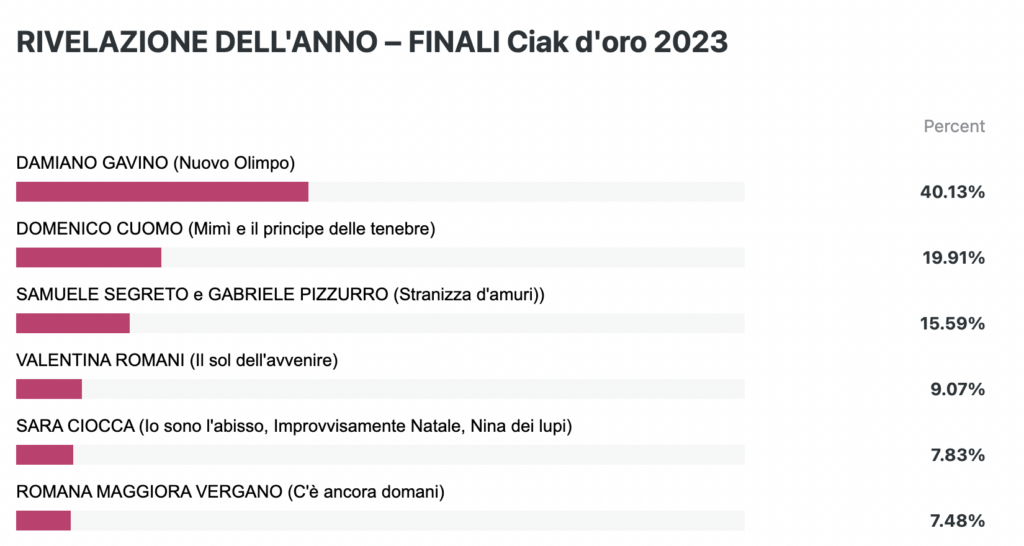Click the ROMANA MAGGIORA VERGANO result bar
The width and height of the screenshot is (1024, 546).
(x=380, y=521)
